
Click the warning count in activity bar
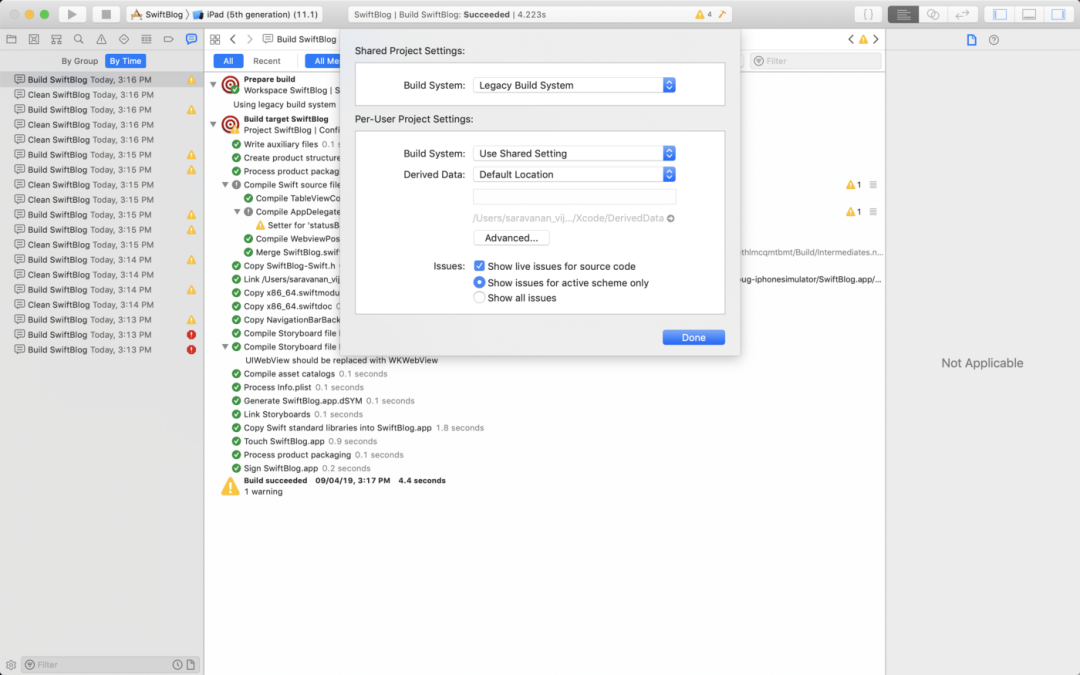(703, 14)
